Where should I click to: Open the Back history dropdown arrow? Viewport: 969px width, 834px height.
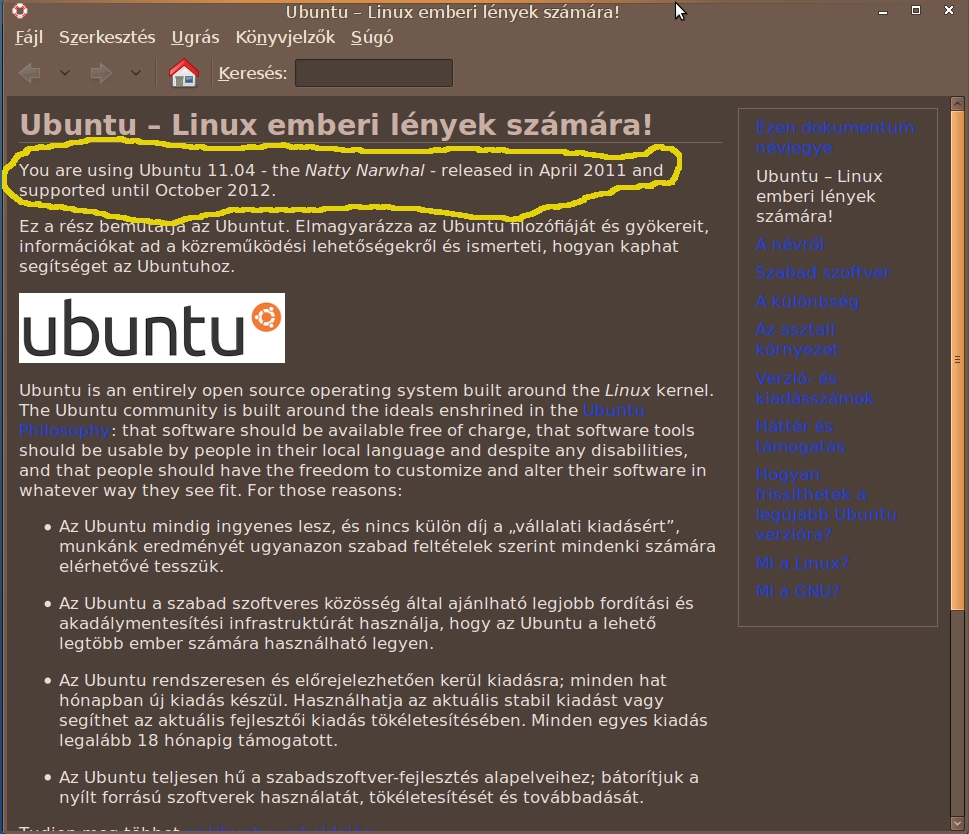[x=65, y=73]
